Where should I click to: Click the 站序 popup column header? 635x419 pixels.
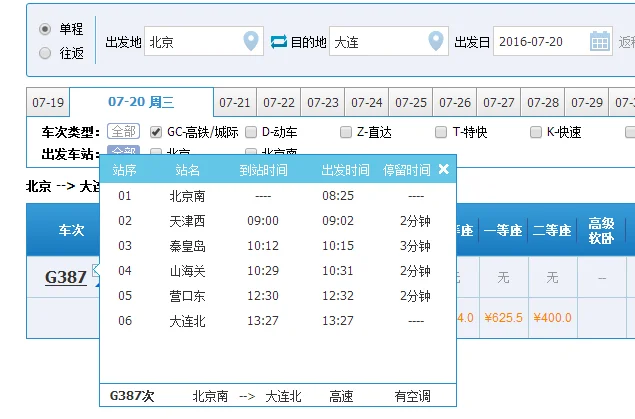pos(124,170)
